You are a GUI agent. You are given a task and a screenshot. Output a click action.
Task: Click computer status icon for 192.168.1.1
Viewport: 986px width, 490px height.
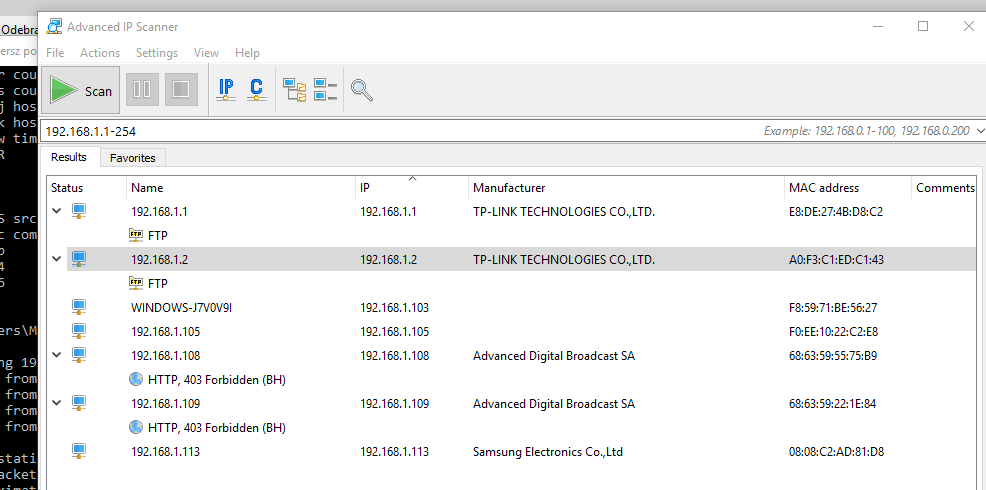(79, 211)
